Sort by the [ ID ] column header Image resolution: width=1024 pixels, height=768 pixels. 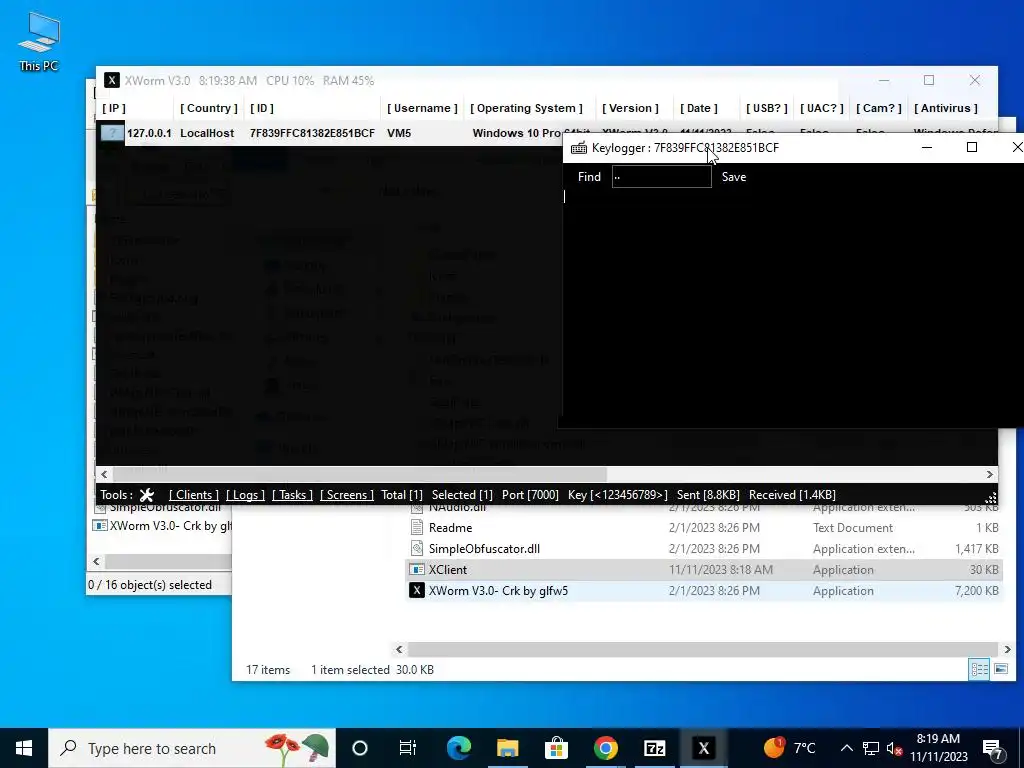point(262,108)
